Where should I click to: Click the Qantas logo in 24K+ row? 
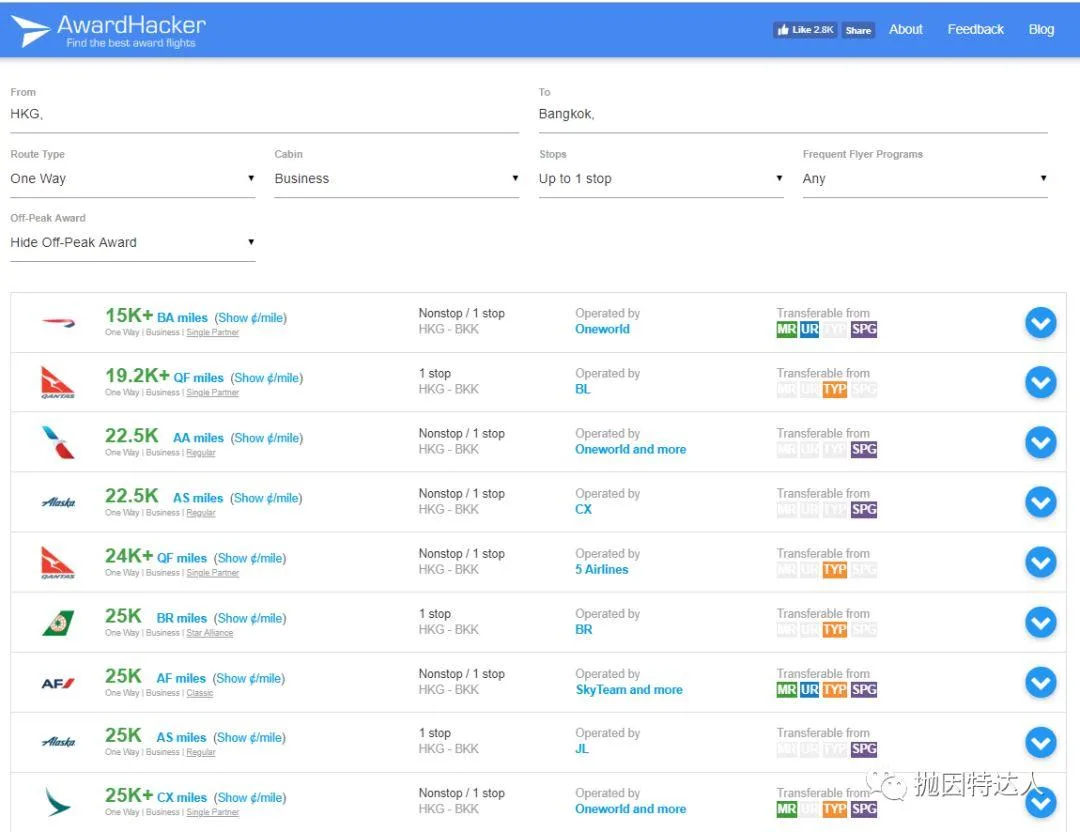58,563
